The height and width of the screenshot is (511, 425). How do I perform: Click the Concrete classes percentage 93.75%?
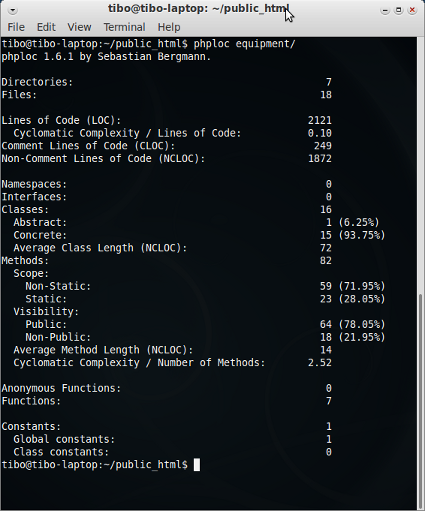click(x=362, y=235)
